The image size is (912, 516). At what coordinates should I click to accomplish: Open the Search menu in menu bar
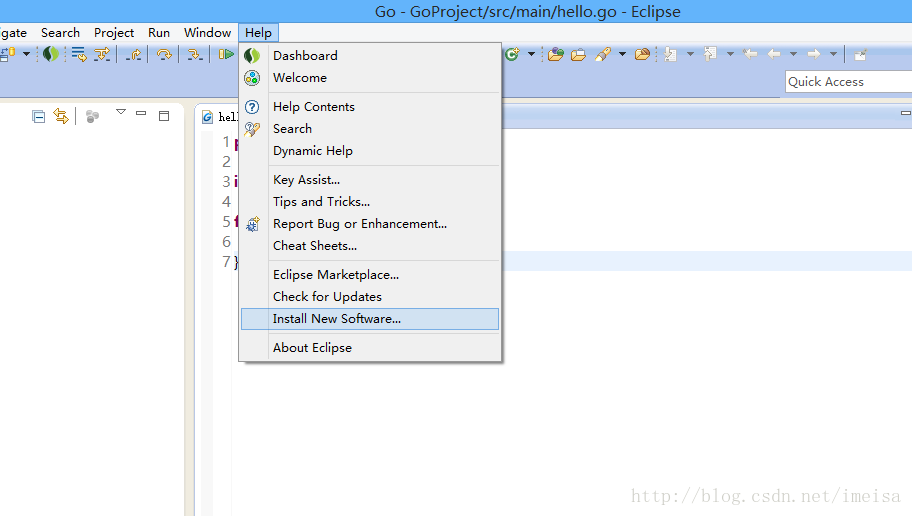coord(60,33)
